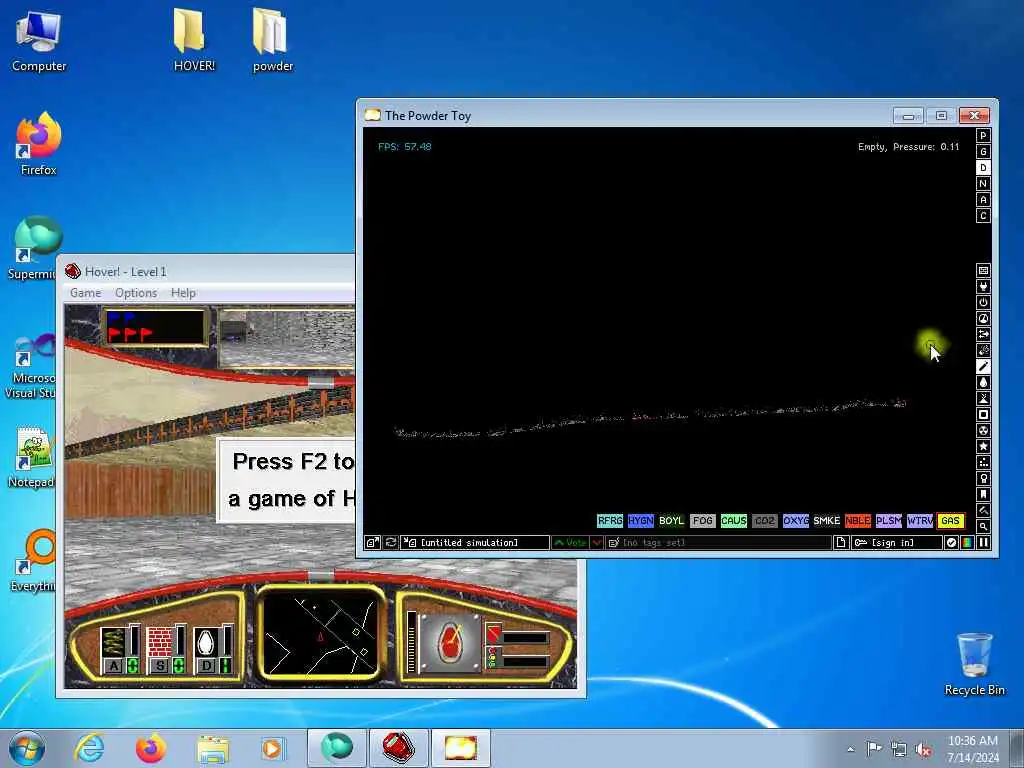
Task: Create a new blank simulation with page icon
Action: click(841, 543)
